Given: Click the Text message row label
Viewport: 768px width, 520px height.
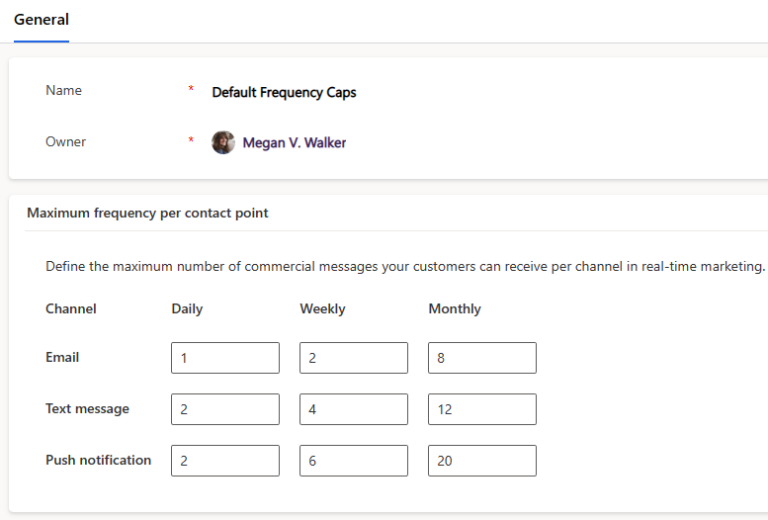Looking at the screenshot, I should tap(87, 409).
